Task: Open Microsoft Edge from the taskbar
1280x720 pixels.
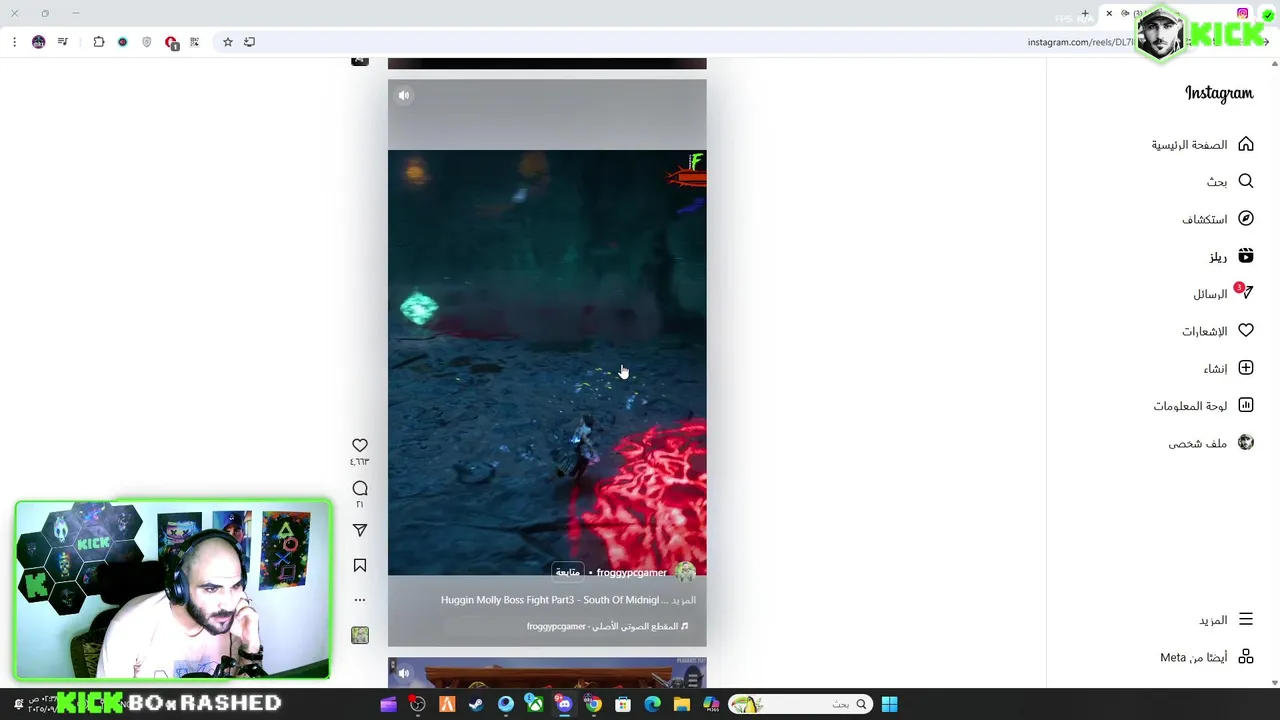Action: pos(653,704)
